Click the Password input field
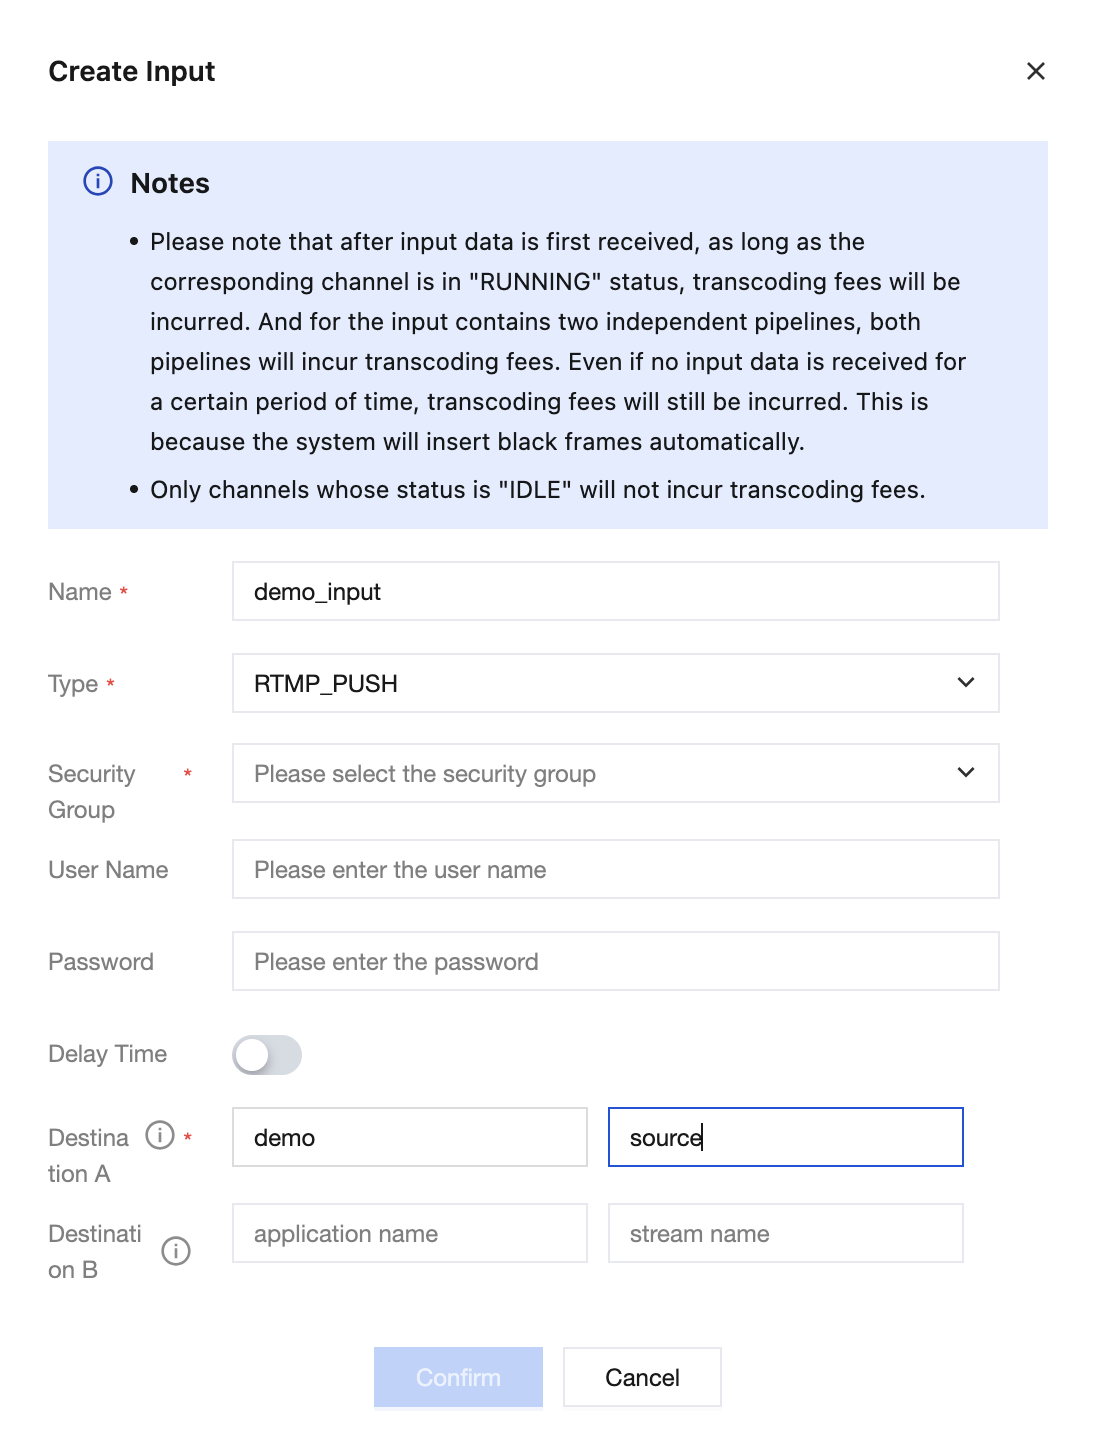 click(x=616, y=961)
